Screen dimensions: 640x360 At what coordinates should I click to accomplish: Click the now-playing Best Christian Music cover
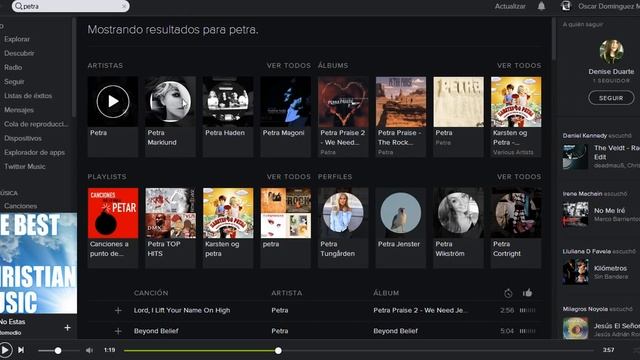click(38, 263)
